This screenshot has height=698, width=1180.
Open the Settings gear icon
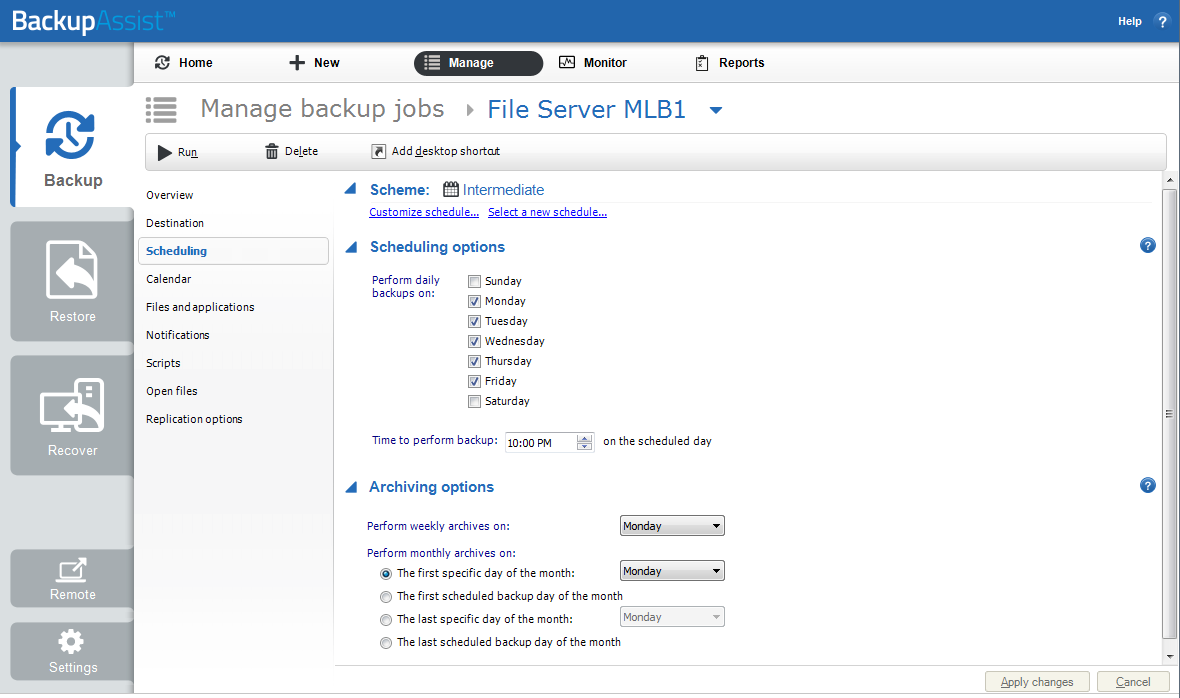71,642
